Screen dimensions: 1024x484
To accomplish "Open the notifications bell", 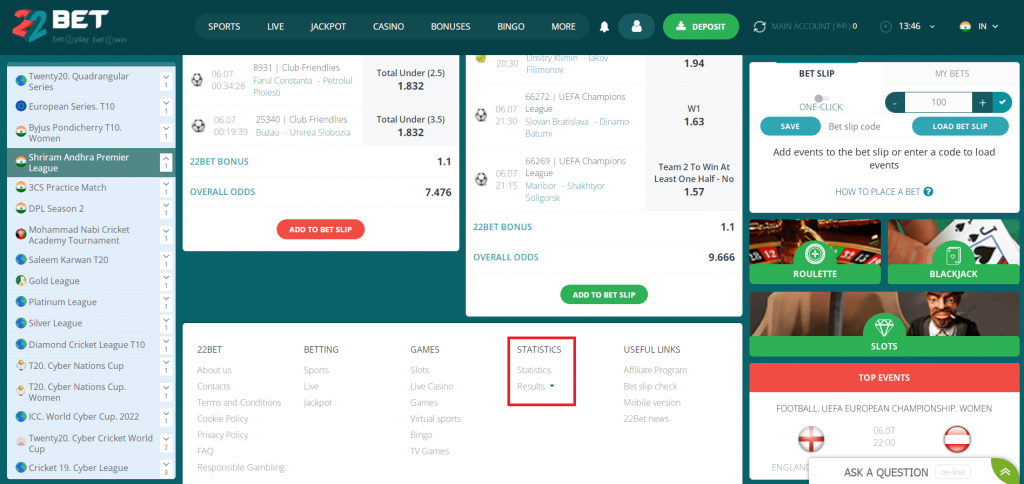I will (x=604, y=26).
